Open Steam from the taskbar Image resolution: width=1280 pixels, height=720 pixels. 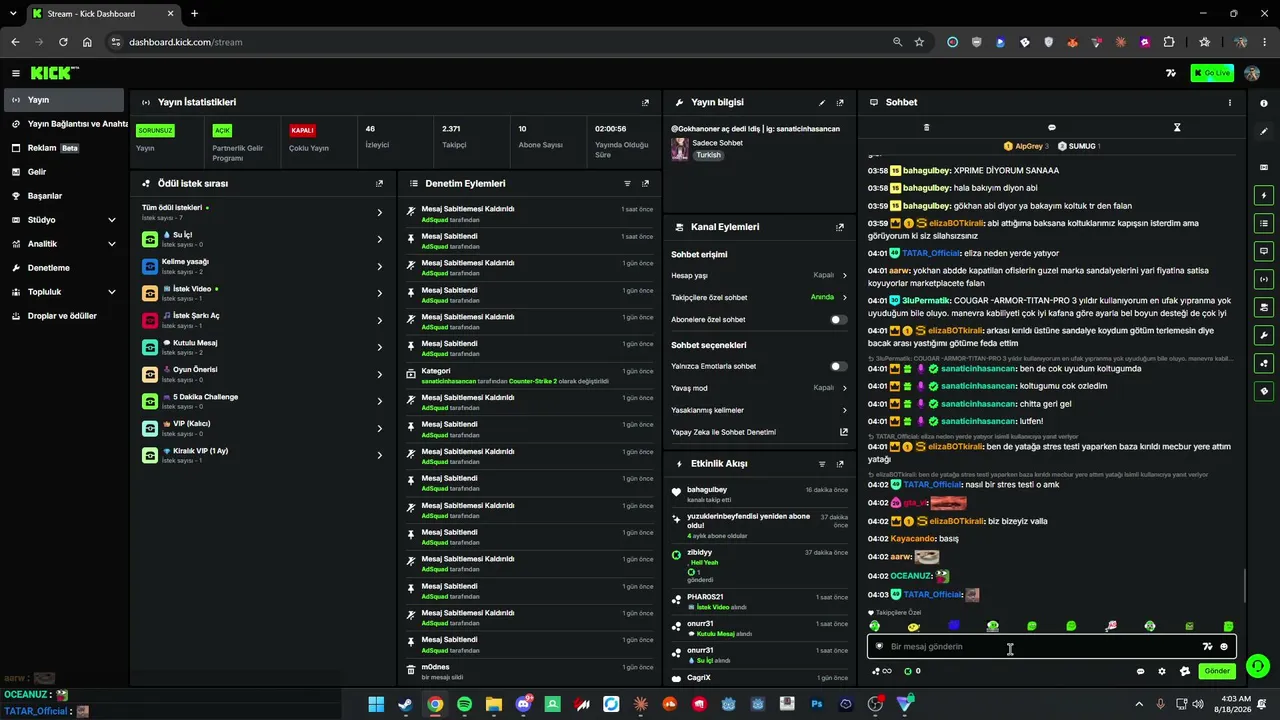click(405, 705)
